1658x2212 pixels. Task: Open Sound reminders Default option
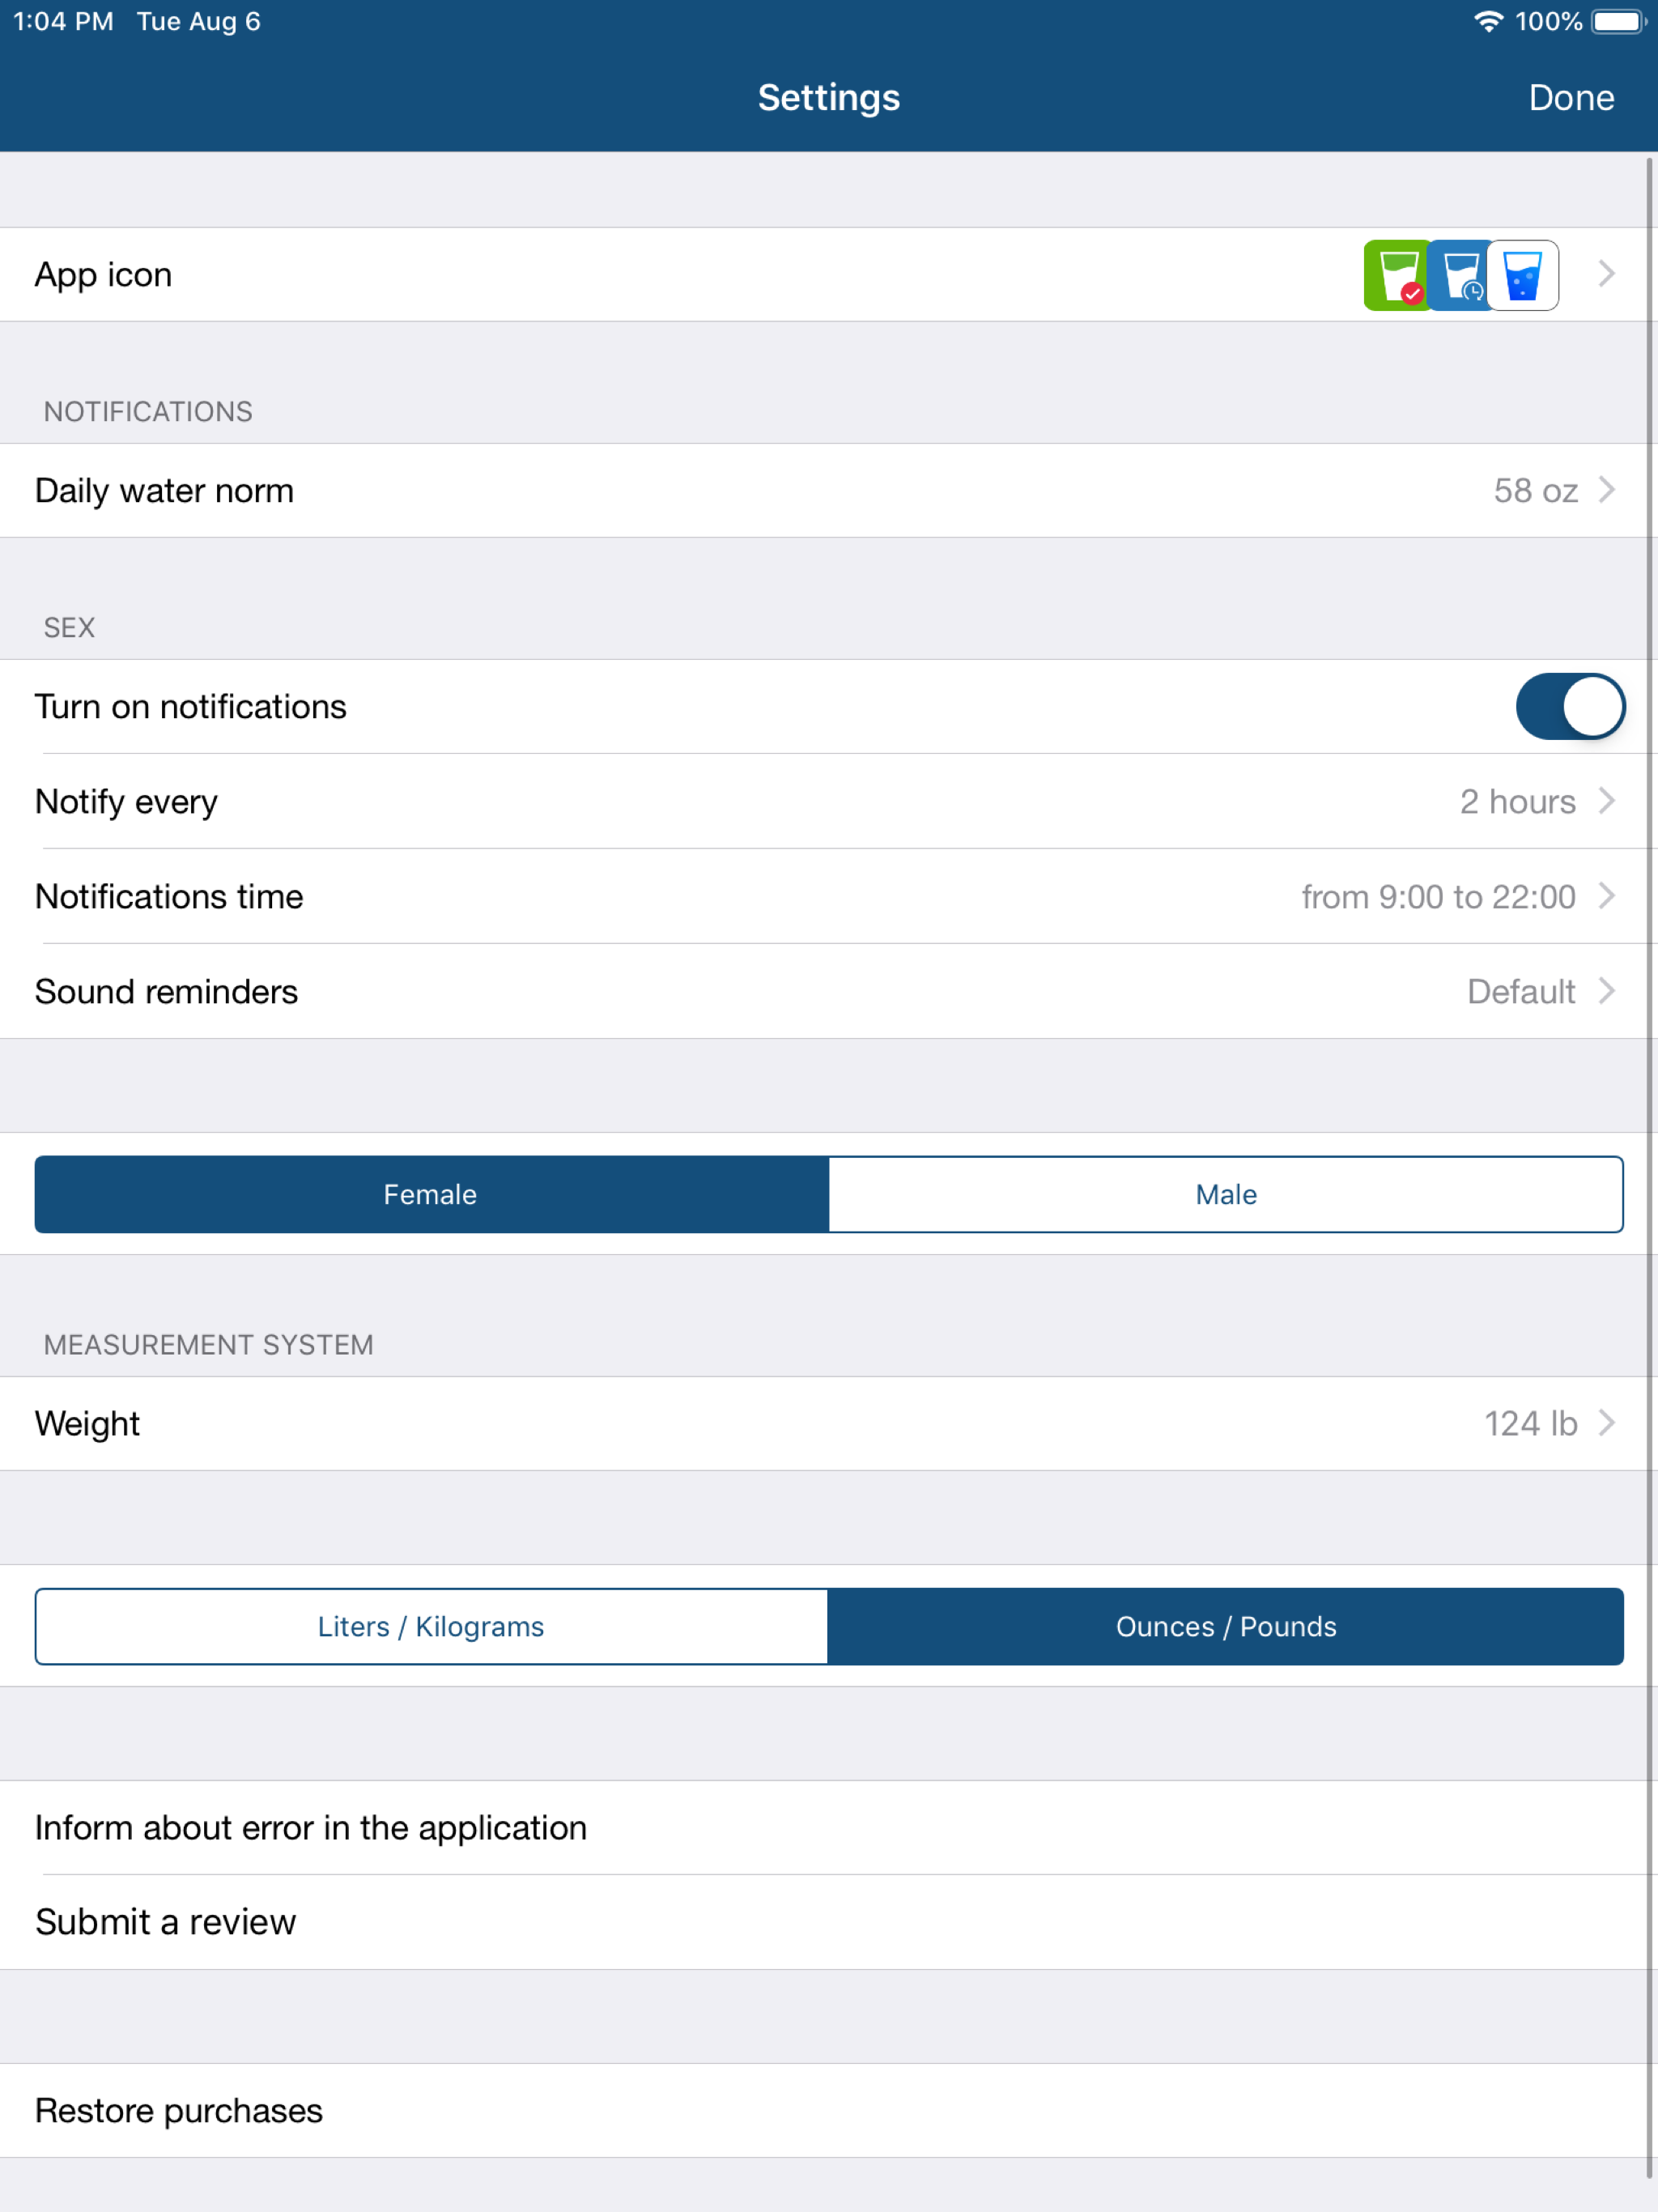coord(829,991)
